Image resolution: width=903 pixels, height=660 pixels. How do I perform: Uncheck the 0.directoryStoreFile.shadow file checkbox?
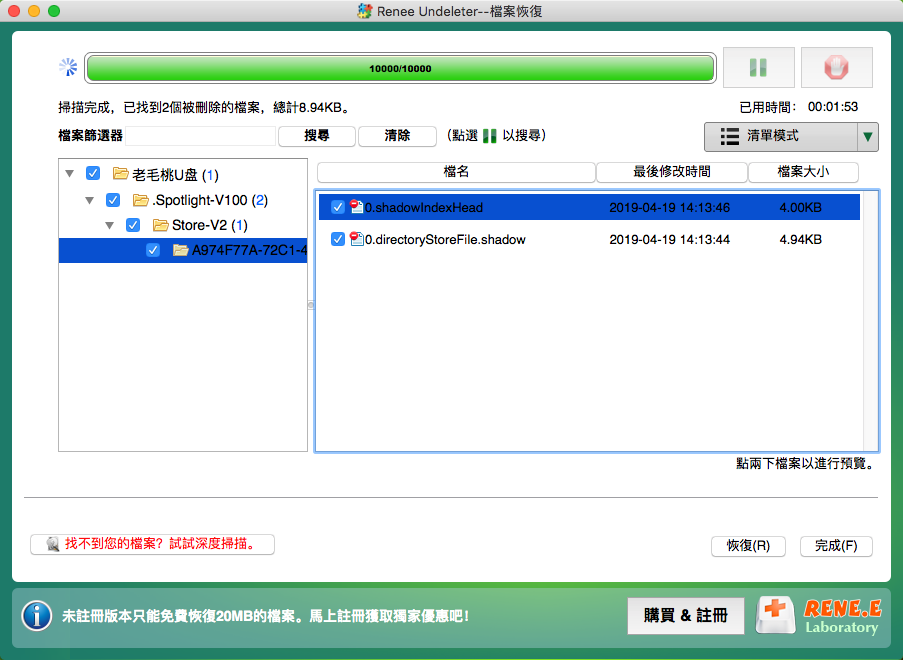pyautogui.click(x=338, y=239)
